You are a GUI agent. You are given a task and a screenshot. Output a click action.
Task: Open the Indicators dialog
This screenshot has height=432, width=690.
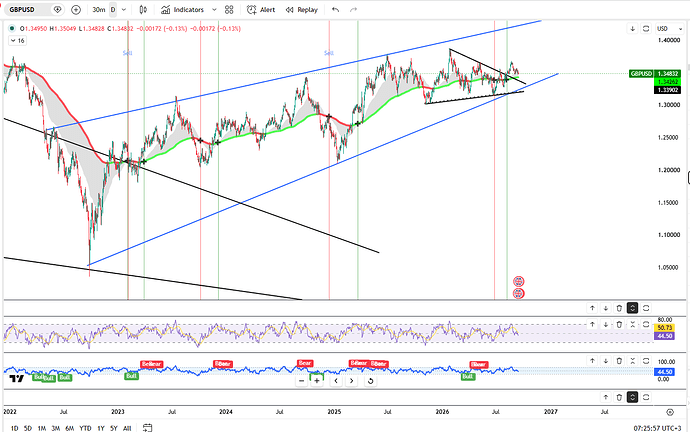pos(183,9)
